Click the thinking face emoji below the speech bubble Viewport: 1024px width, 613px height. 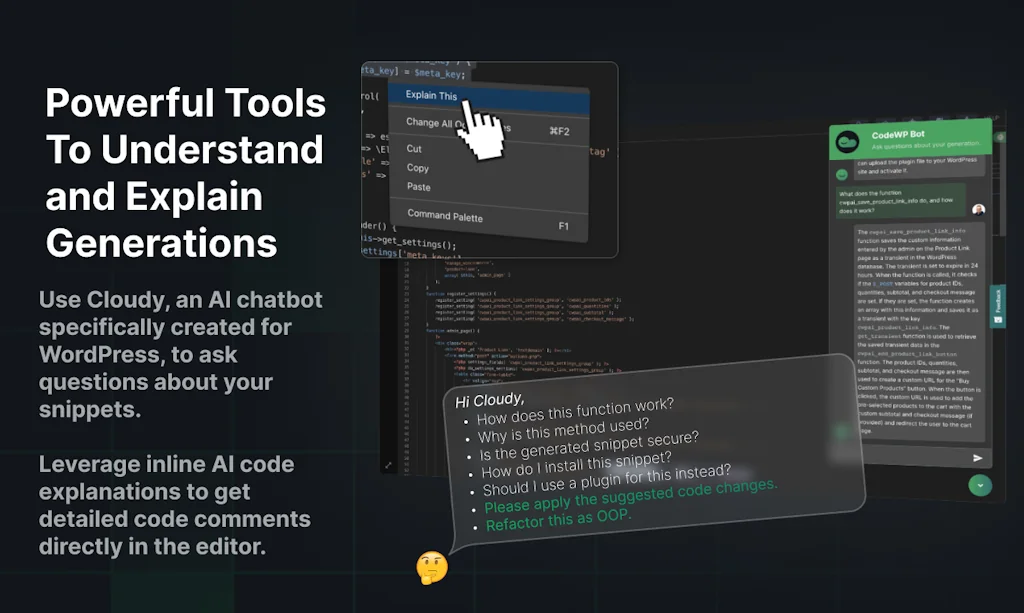(430, 565)
